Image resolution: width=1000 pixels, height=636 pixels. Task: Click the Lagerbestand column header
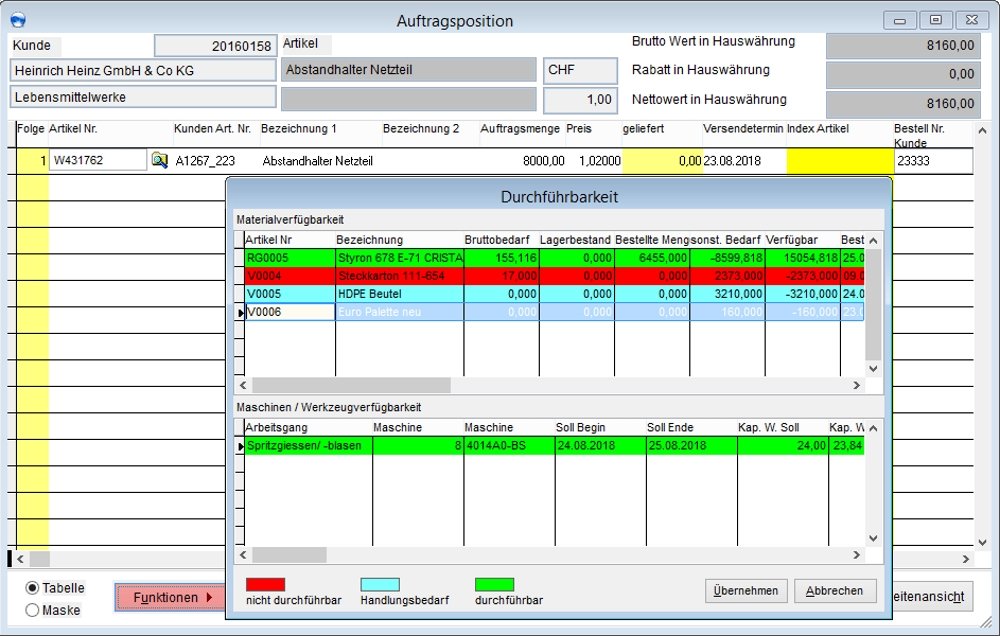(577, 240)
